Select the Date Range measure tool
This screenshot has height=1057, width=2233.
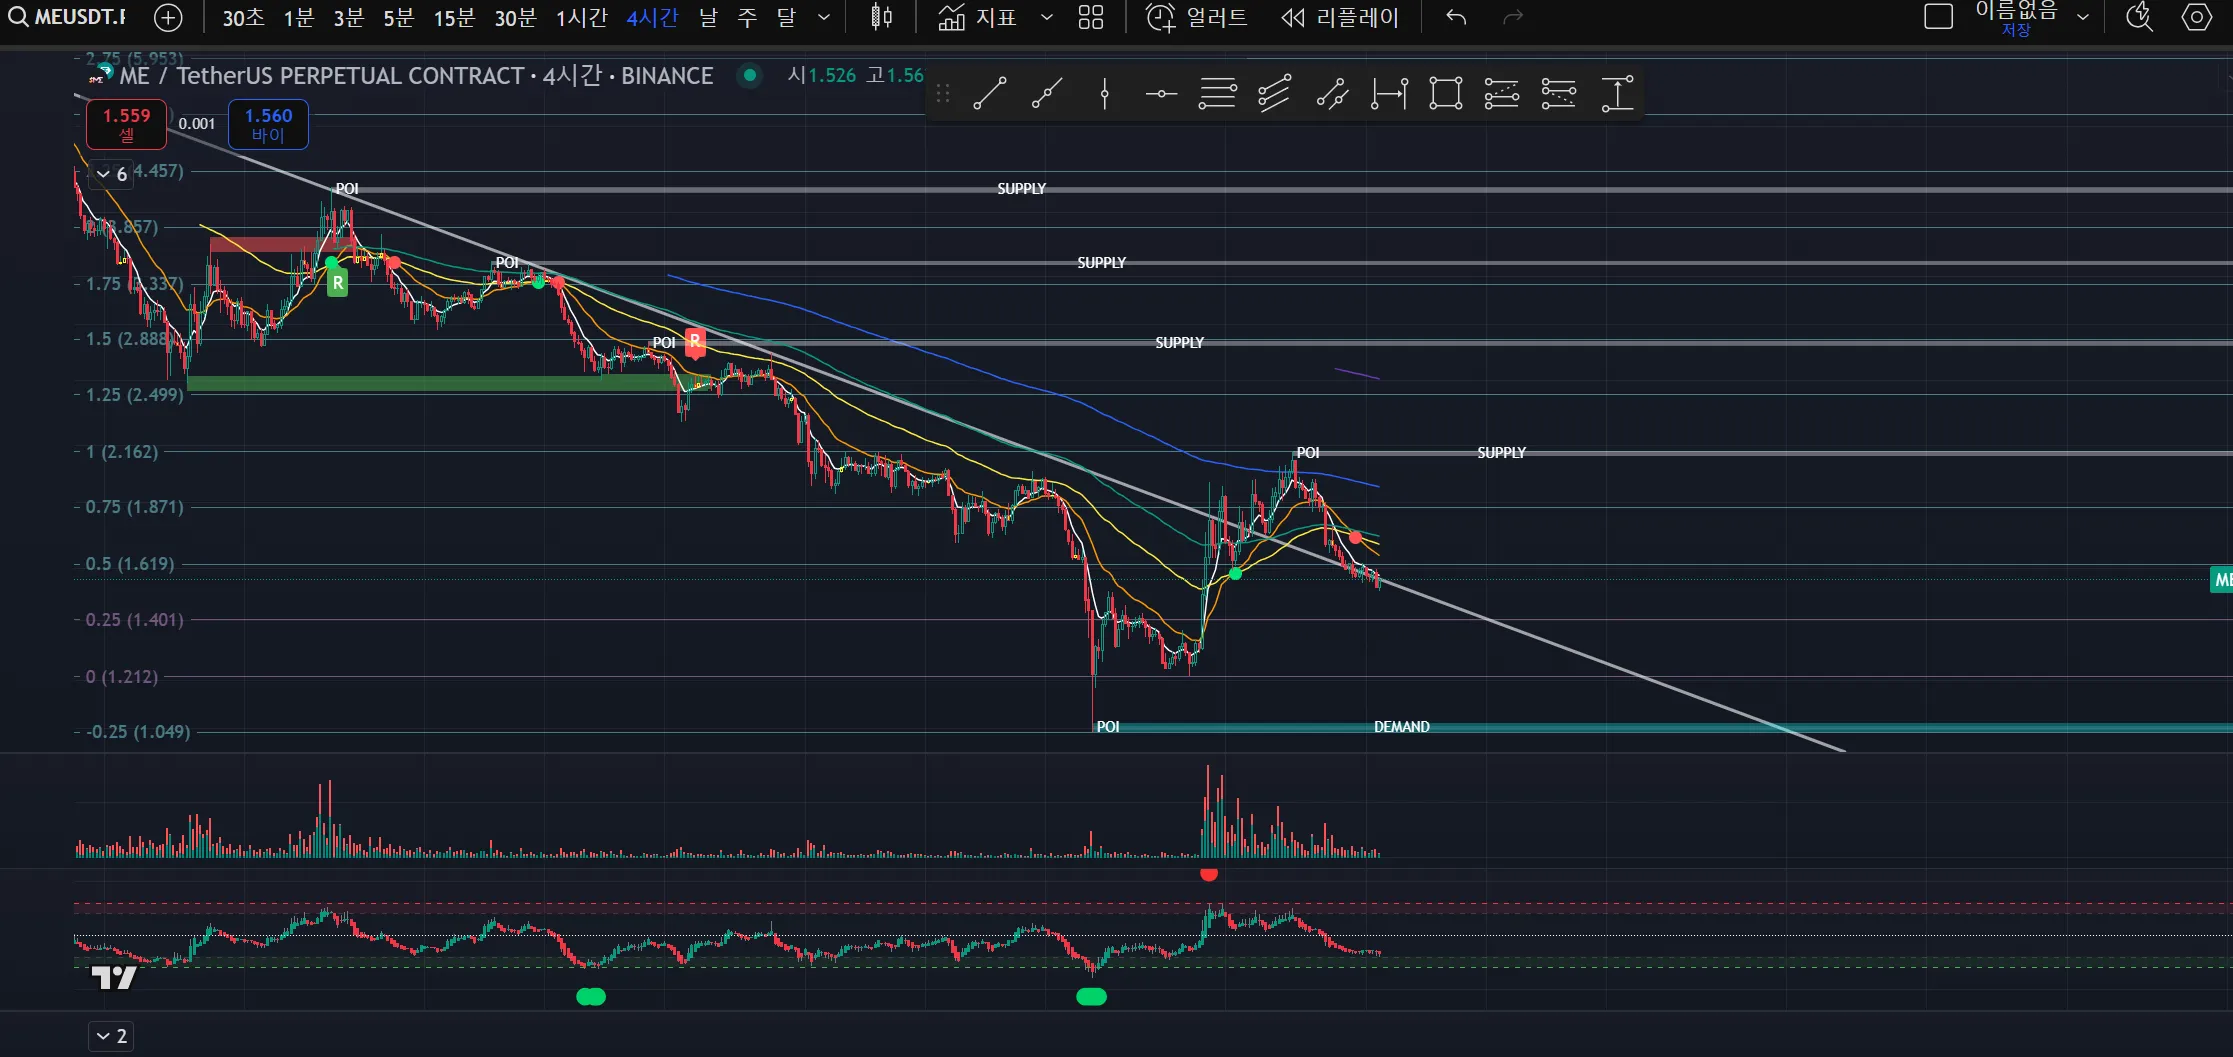coord(1389,94)
